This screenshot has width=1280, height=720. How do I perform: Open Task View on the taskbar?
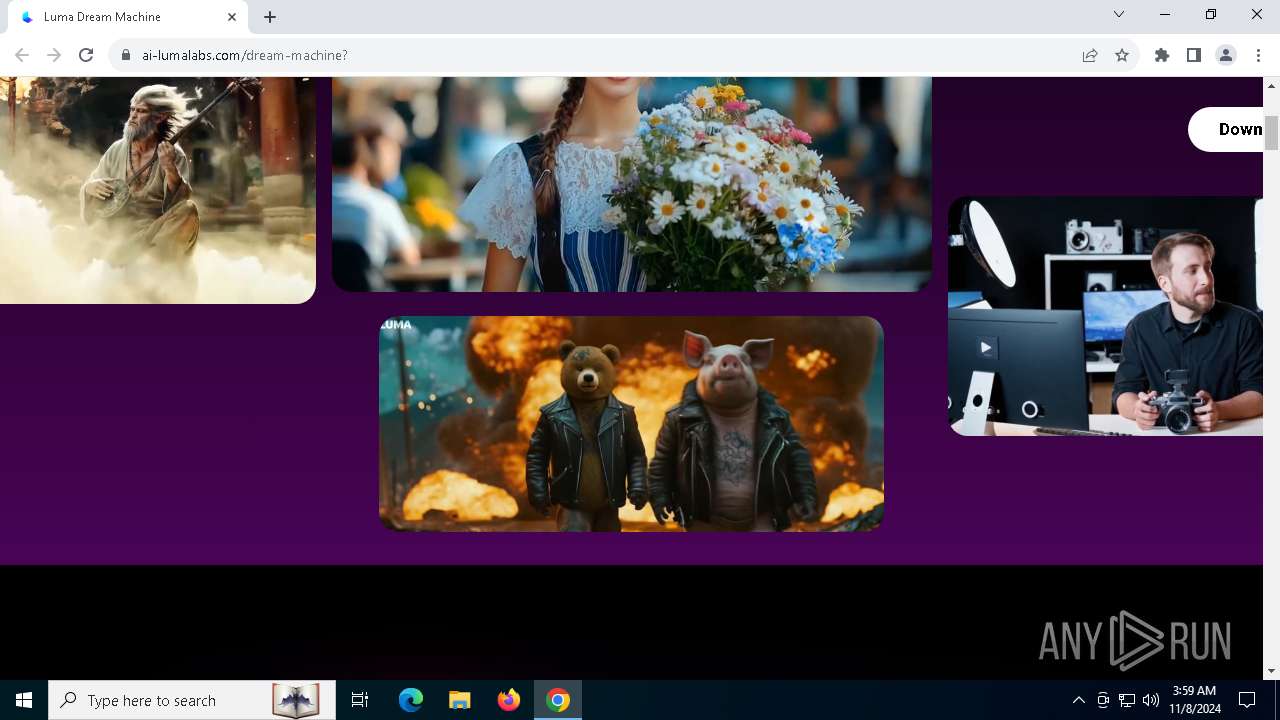(360, 700)
